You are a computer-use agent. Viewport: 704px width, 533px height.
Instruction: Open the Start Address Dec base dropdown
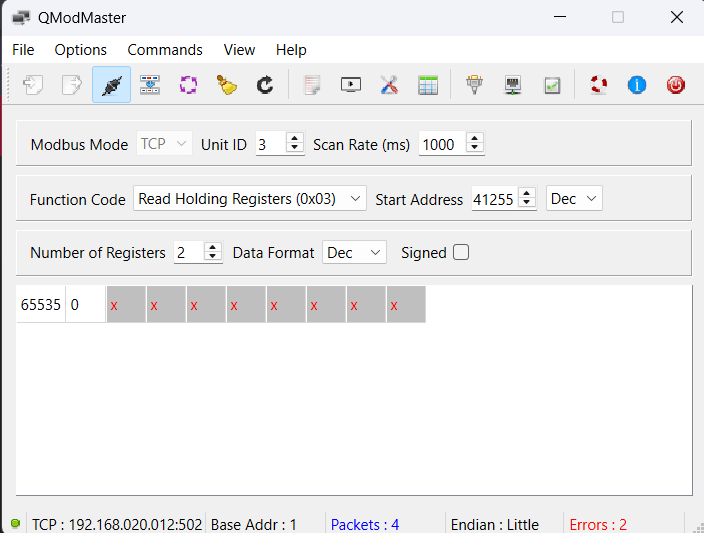click(574, 198)
